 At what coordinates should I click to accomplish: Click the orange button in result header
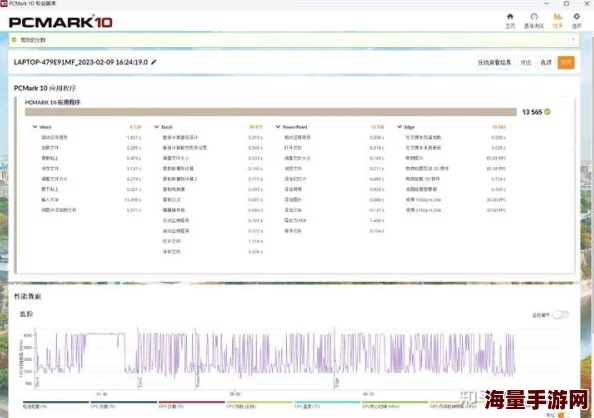tap(566, 63)
